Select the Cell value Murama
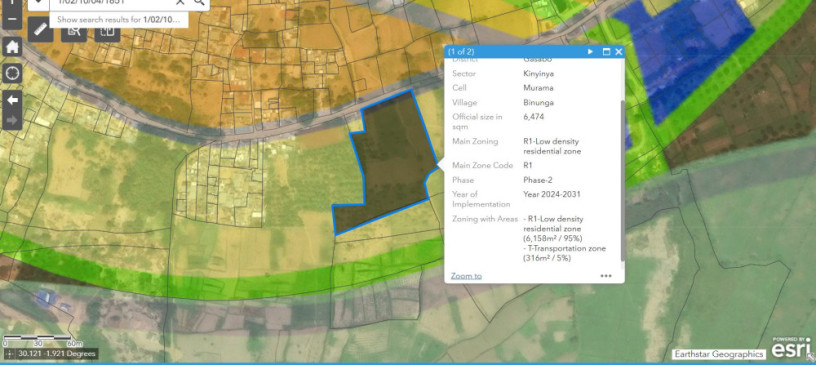The image size is (816, 365). (x=538, y=88)
